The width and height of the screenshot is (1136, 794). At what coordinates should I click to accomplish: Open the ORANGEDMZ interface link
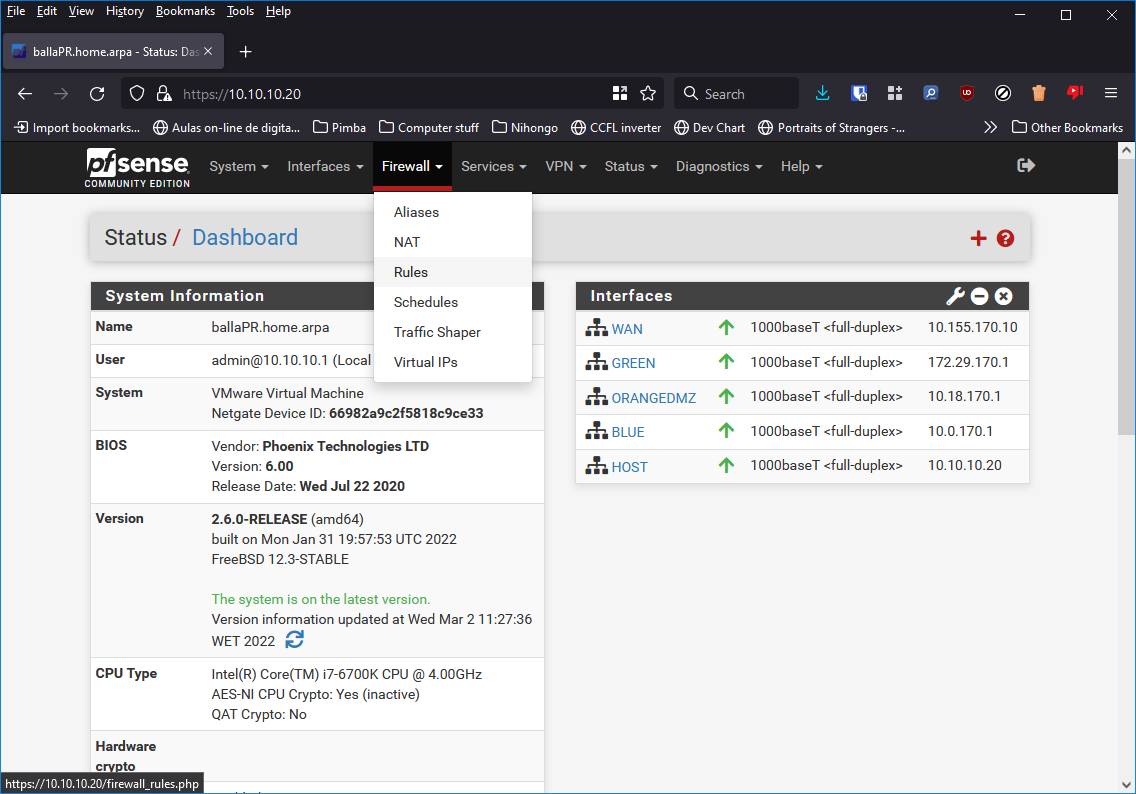(x=653, y=398)
